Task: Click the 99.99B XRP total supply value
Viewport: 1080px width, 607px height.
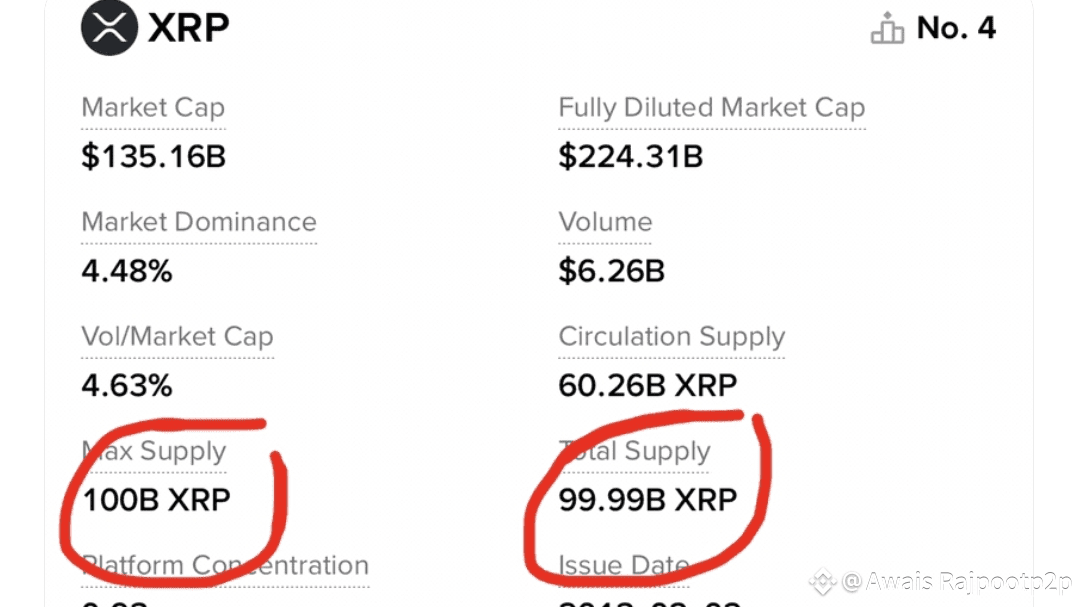Action: coord(647,499)
